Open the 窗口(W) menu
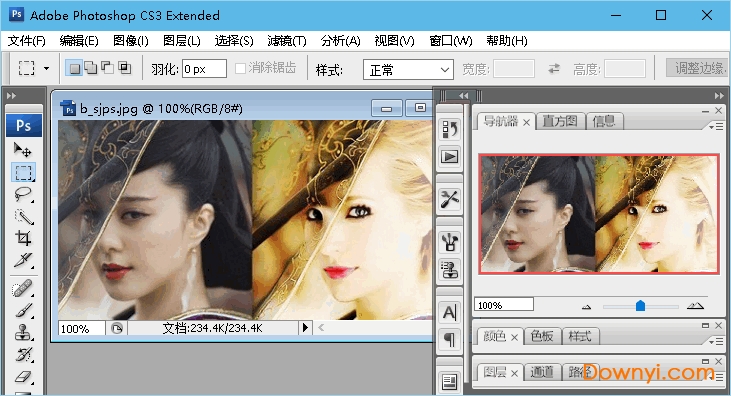This screenshot has width=731, height=396. tap(450, 41)
